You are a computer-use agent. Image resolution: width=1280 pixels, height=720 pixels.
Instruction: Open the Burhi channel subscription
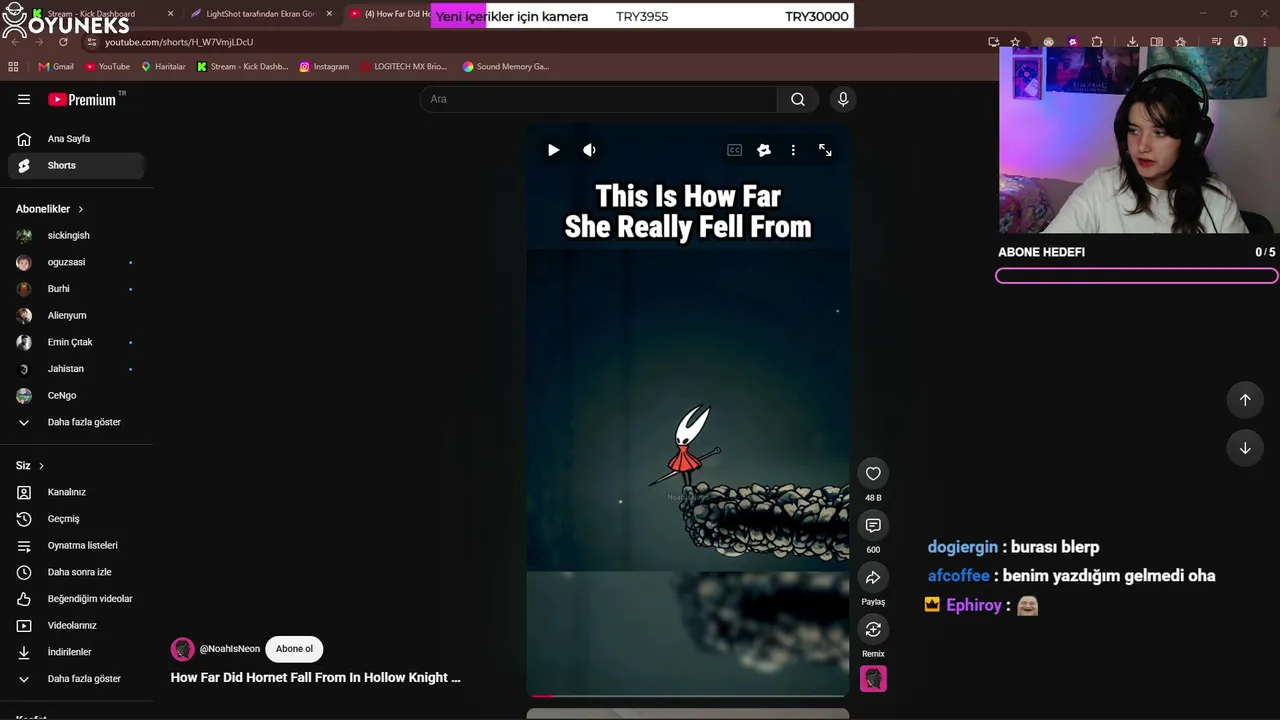76,289
